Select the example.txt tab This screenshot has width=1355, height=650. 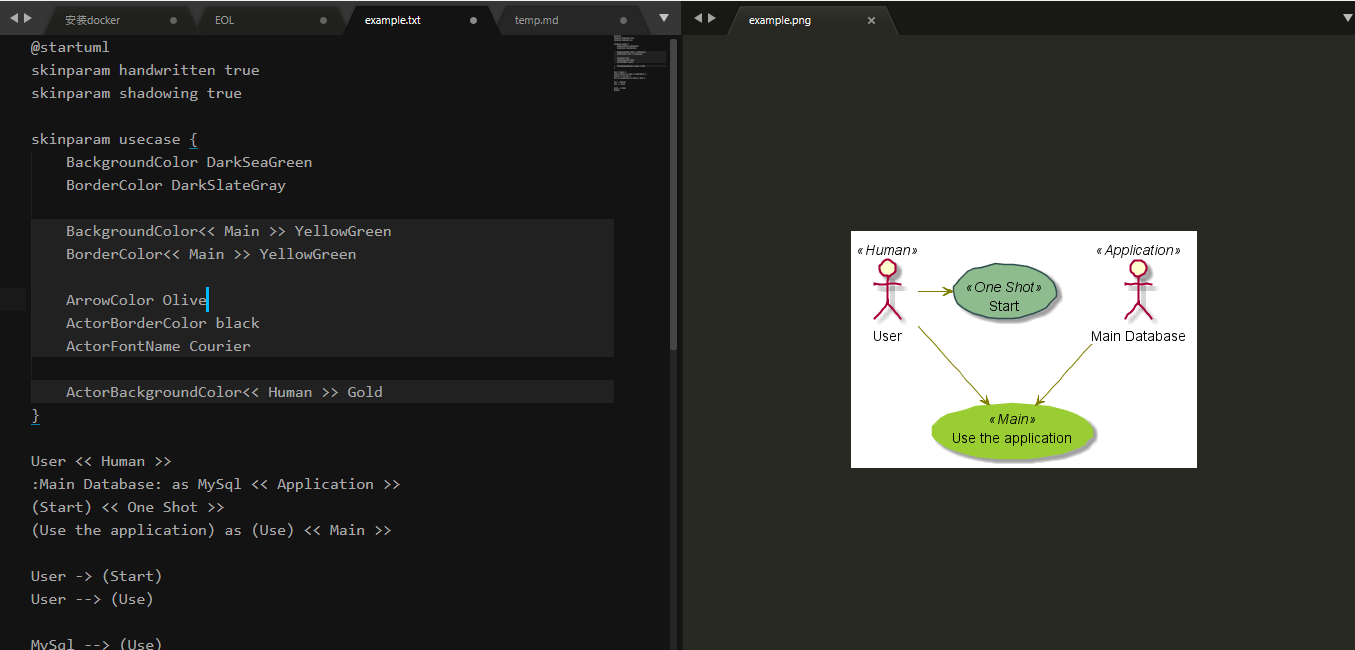(x=392, y=20)
